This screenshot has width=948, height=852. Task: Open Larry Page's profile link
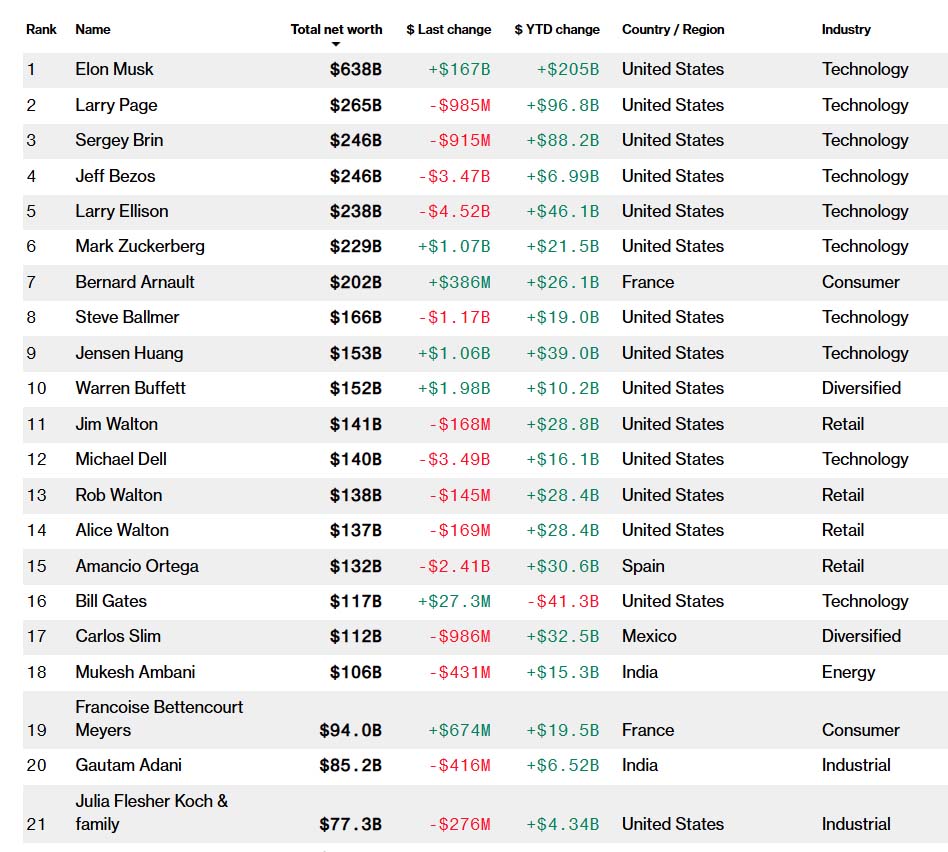(116, 105)
